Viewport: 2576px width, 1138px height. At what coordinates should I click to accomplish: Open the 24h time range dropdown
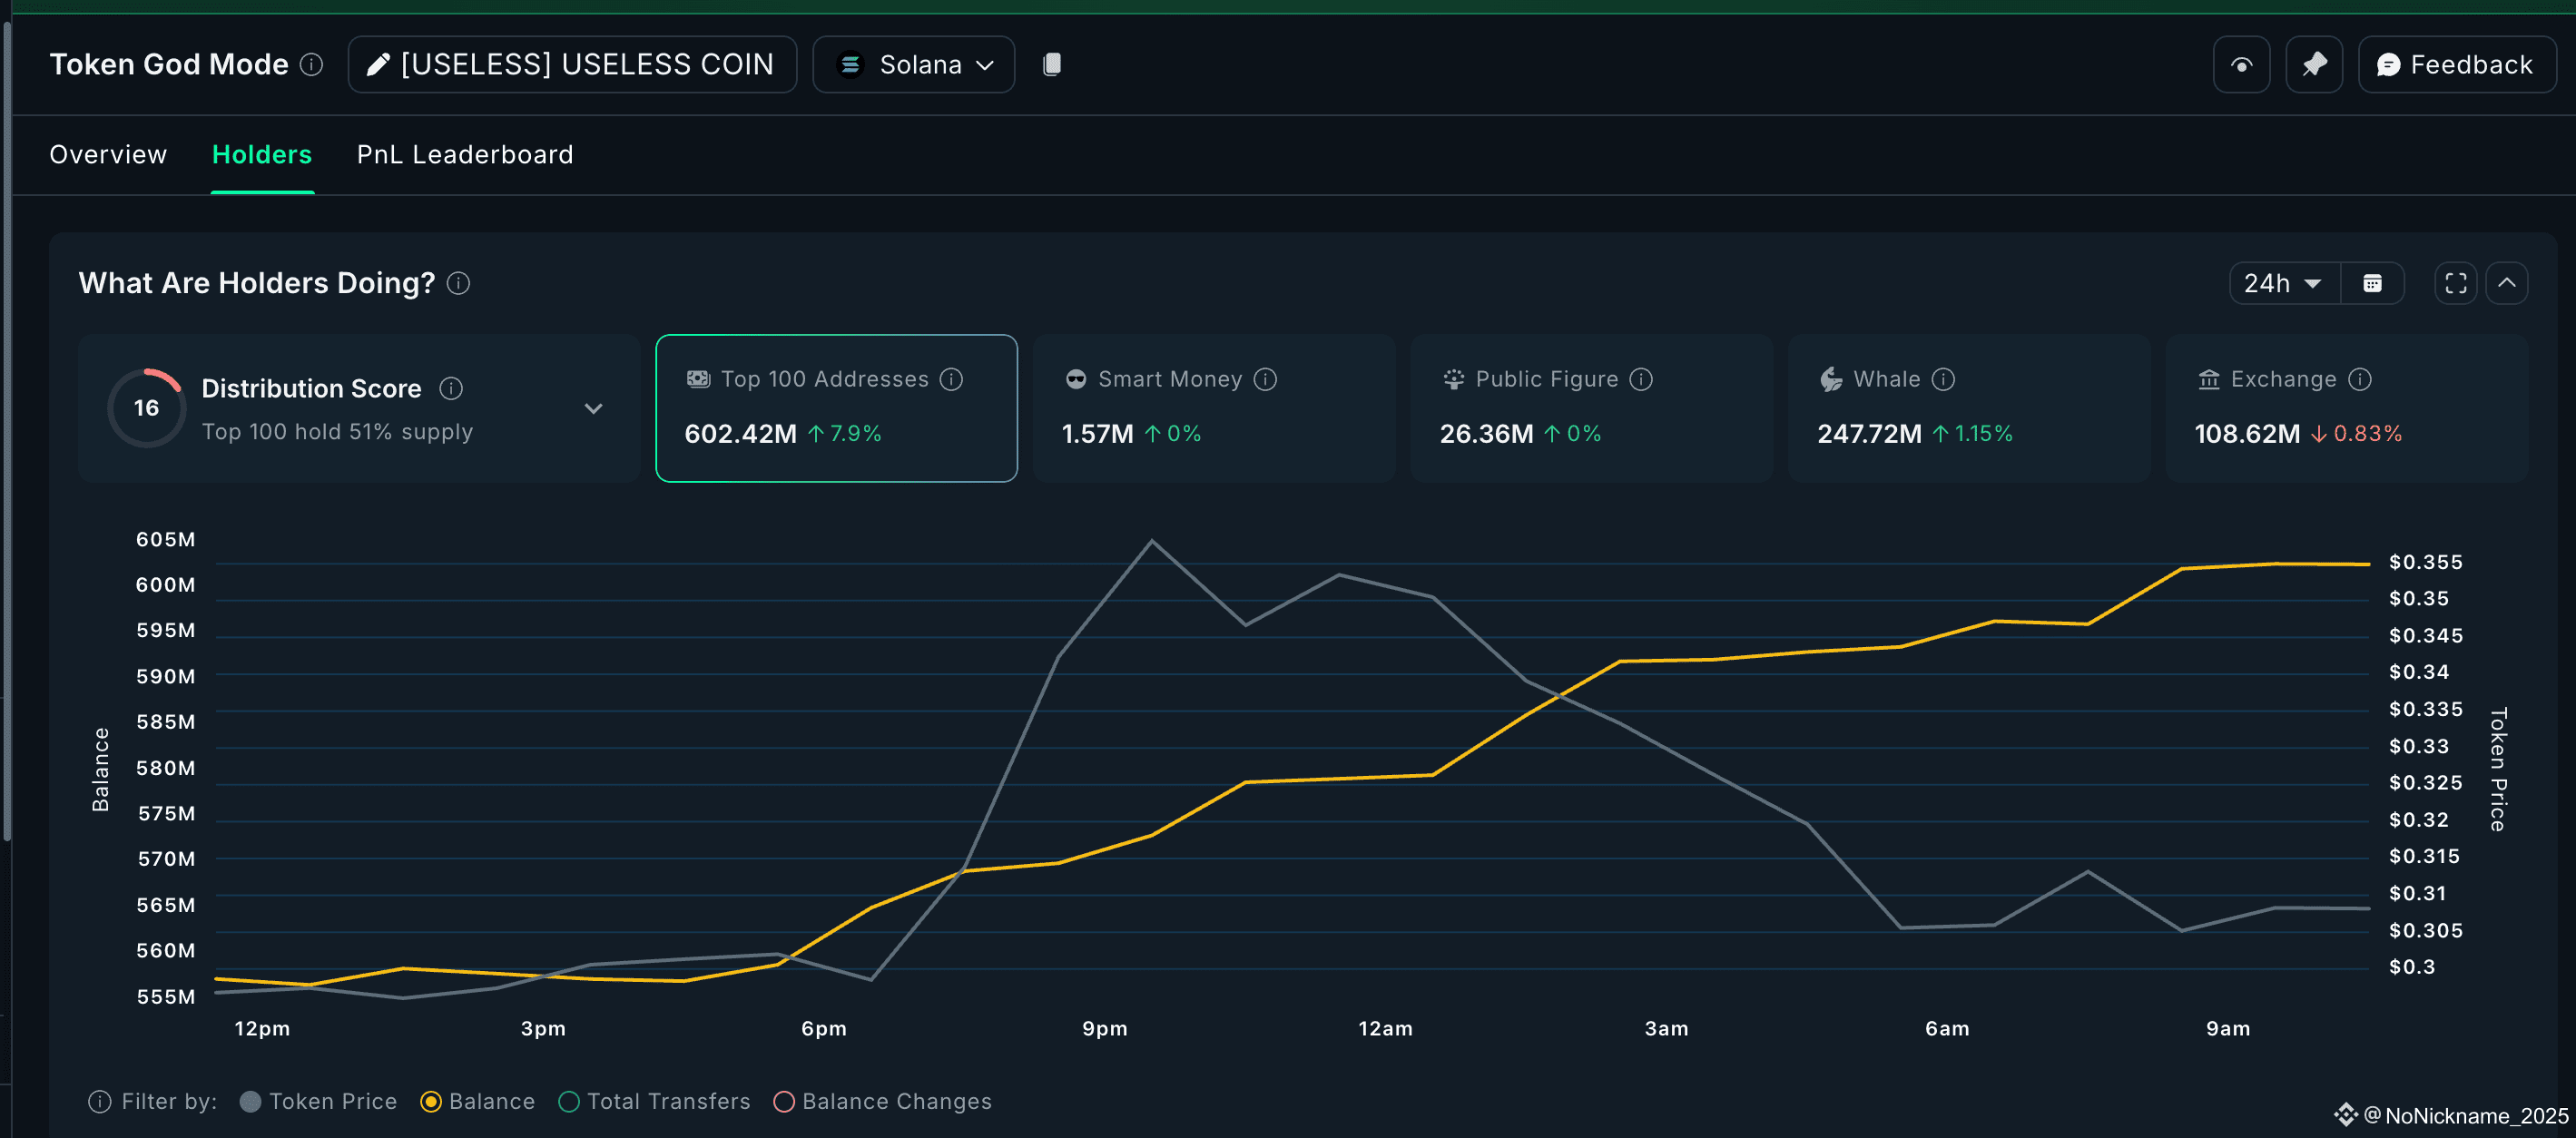[x=2283, y=284]
